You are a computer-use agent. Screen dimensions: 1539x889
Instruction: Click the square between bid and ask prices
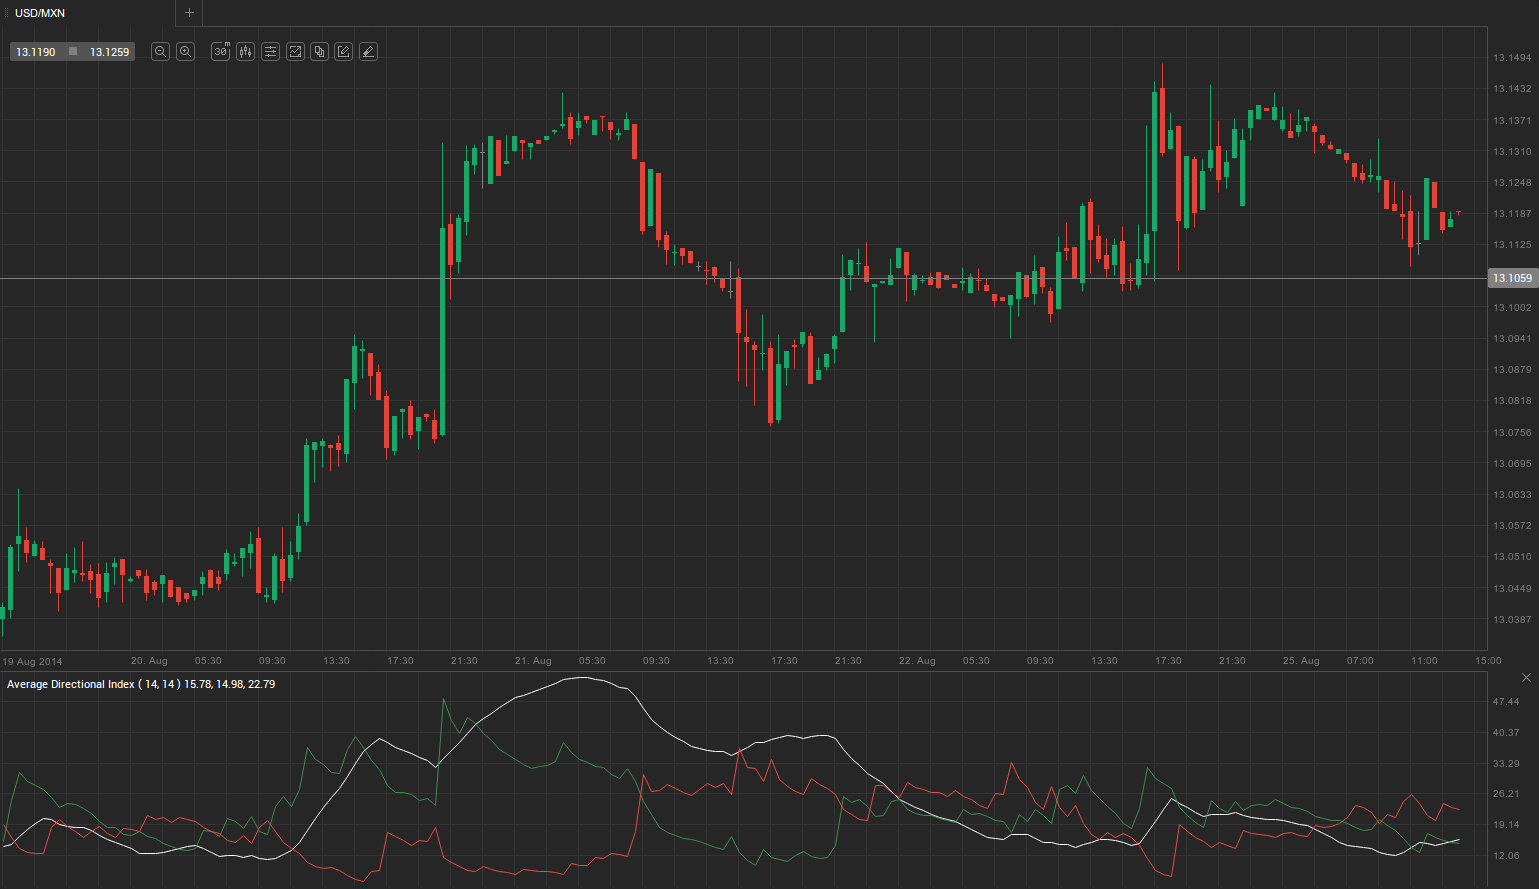coord(73,52)
